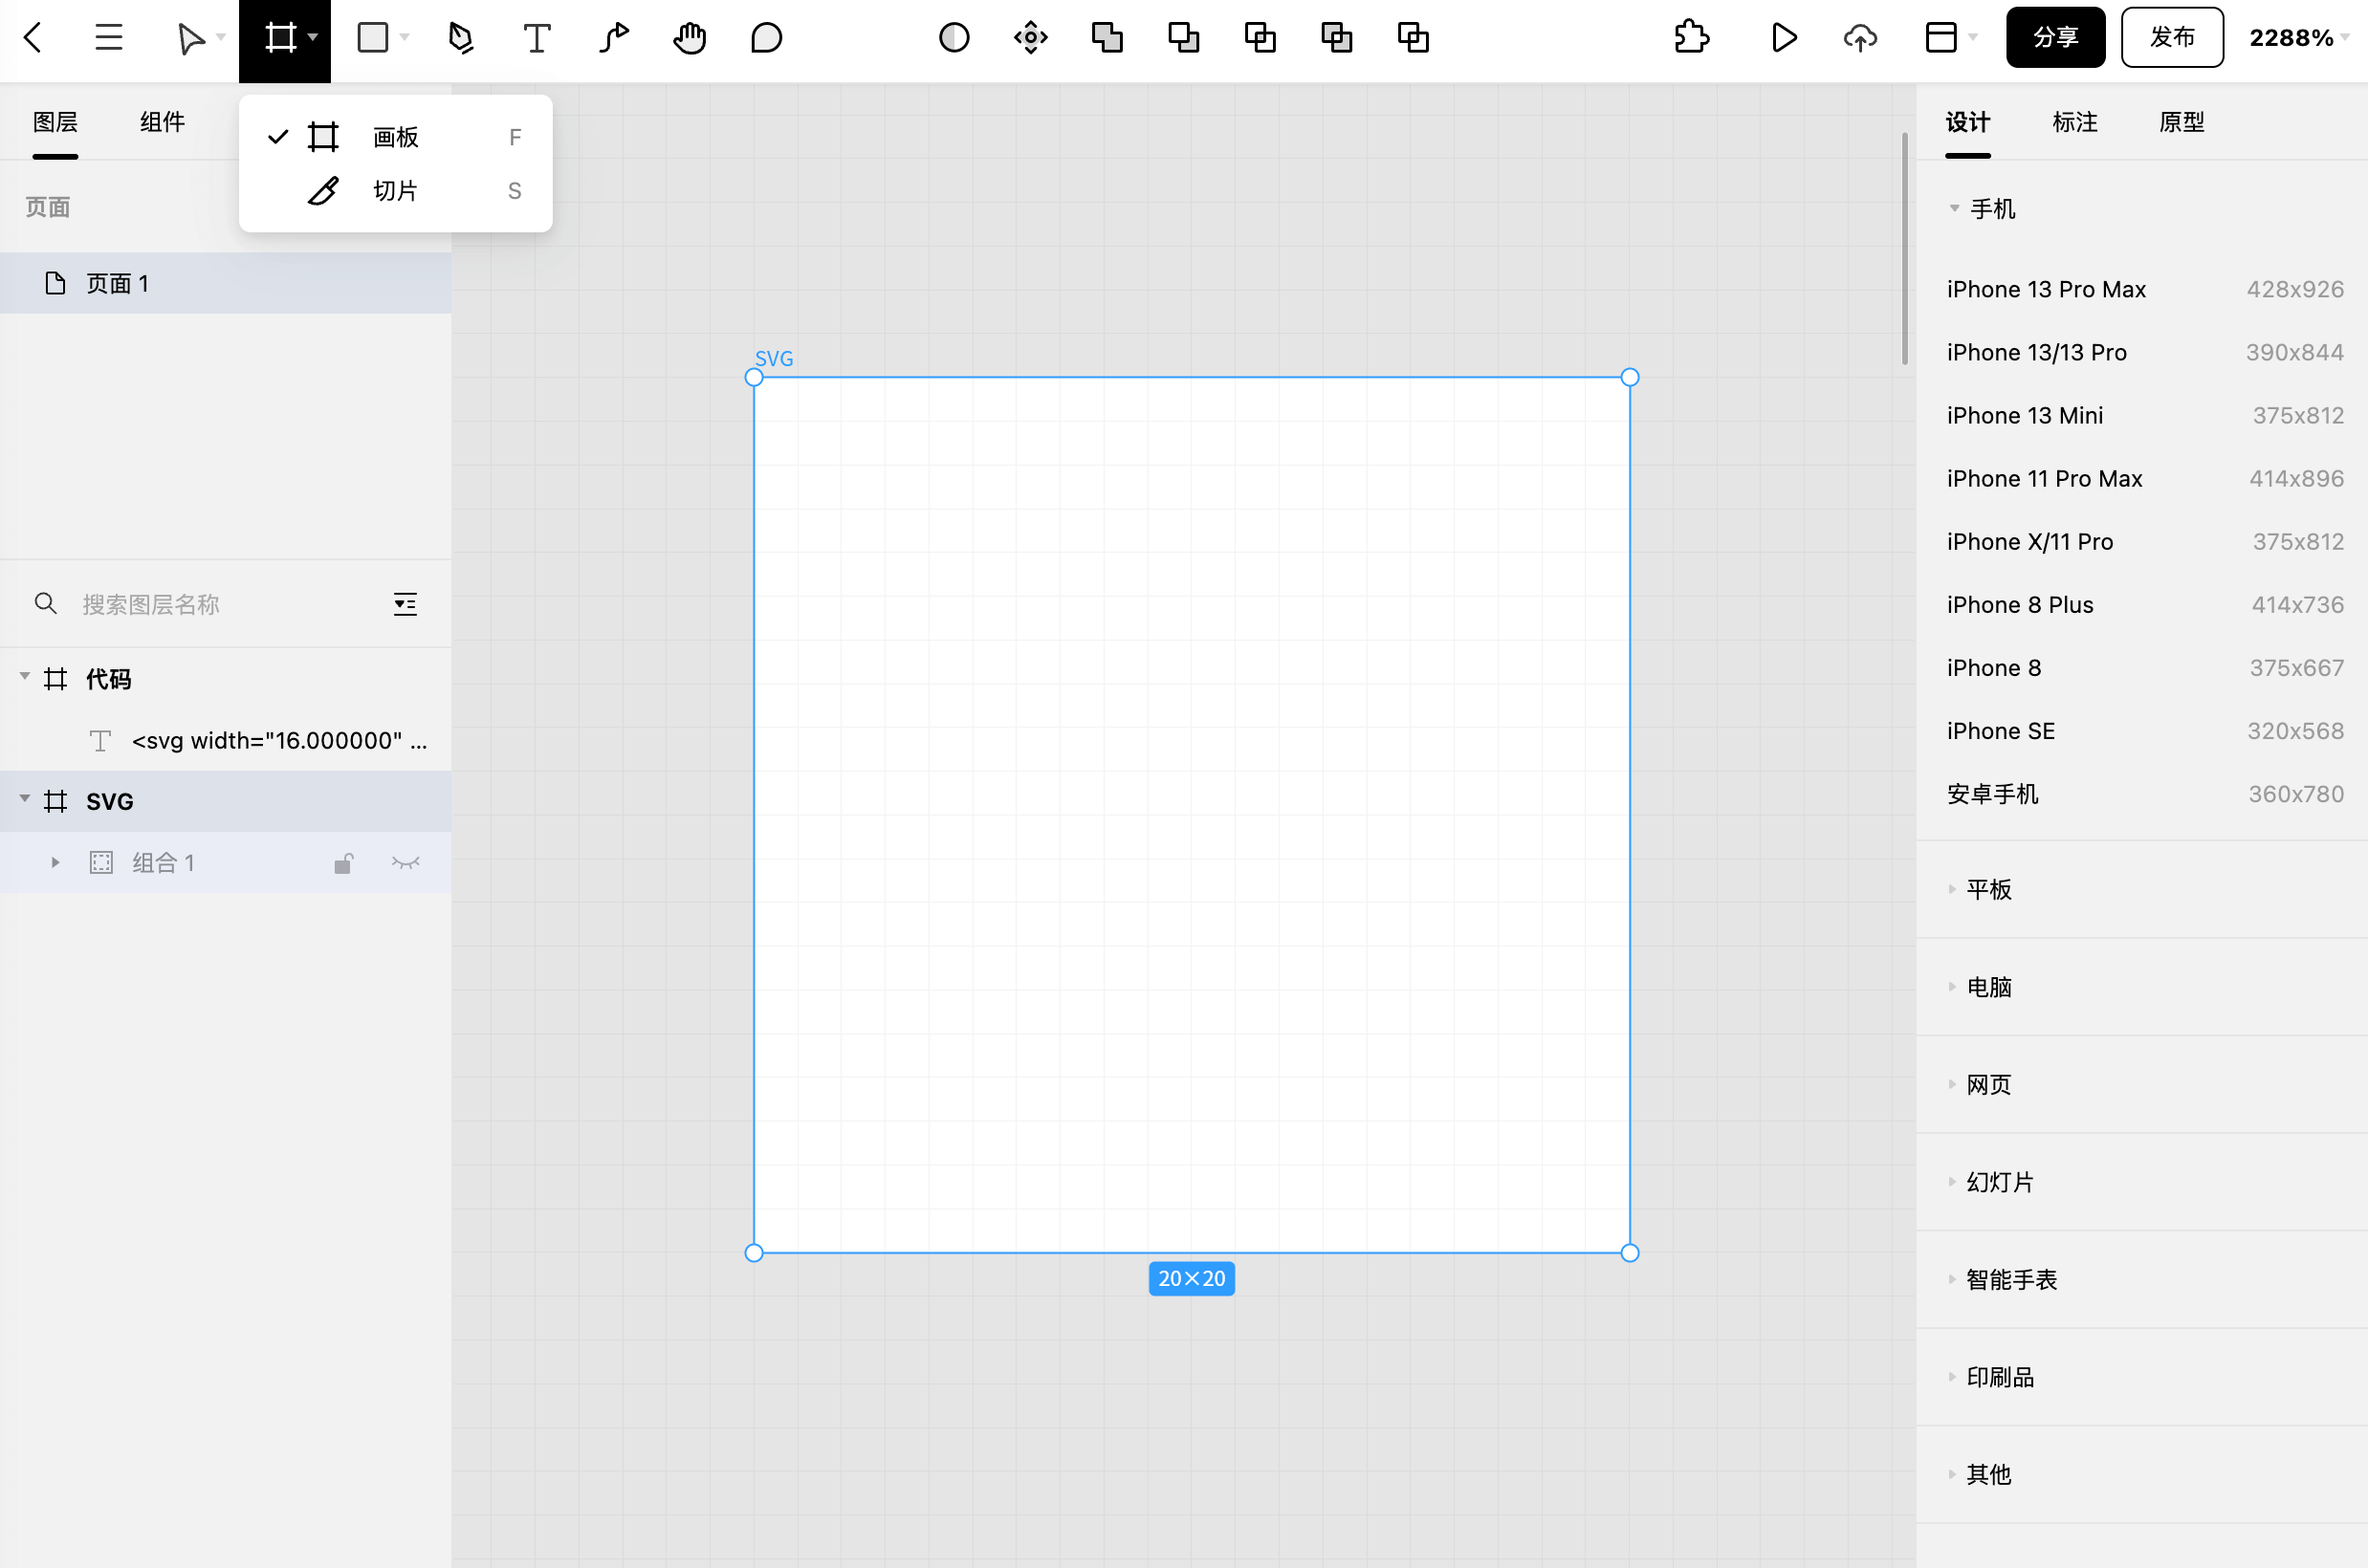Screen dimensions: 2368x1568
Task: Start prototype preview play button
Action: pos(1784,38)
